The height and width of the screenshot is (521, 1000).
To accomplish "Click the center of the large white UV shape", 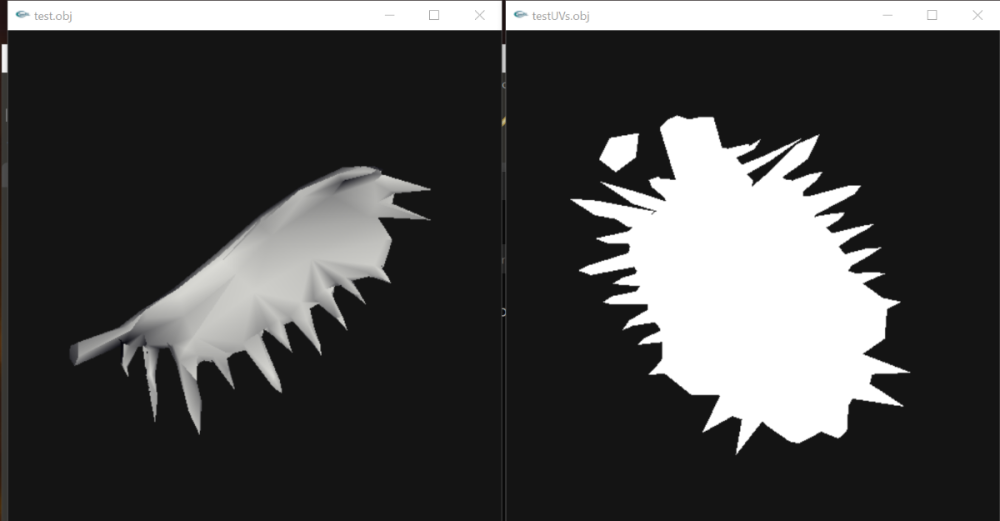I will tap(759, 287).
